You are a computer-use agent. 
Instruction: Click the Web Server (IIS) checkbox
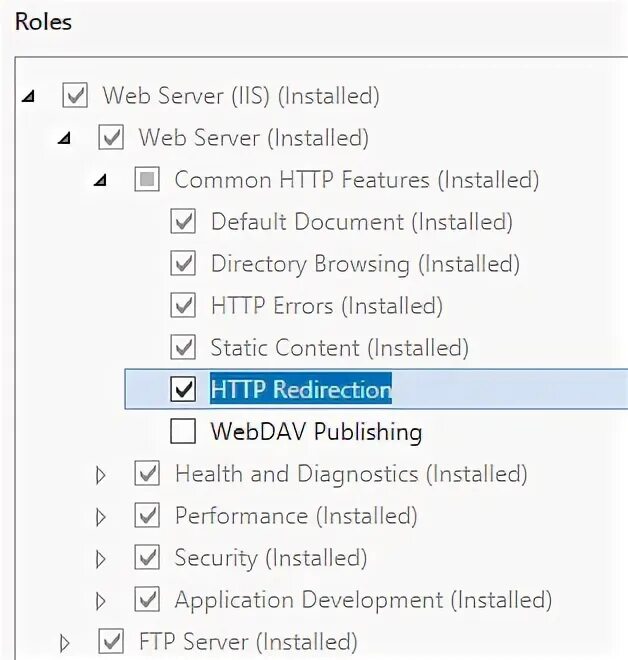point(75,95)
